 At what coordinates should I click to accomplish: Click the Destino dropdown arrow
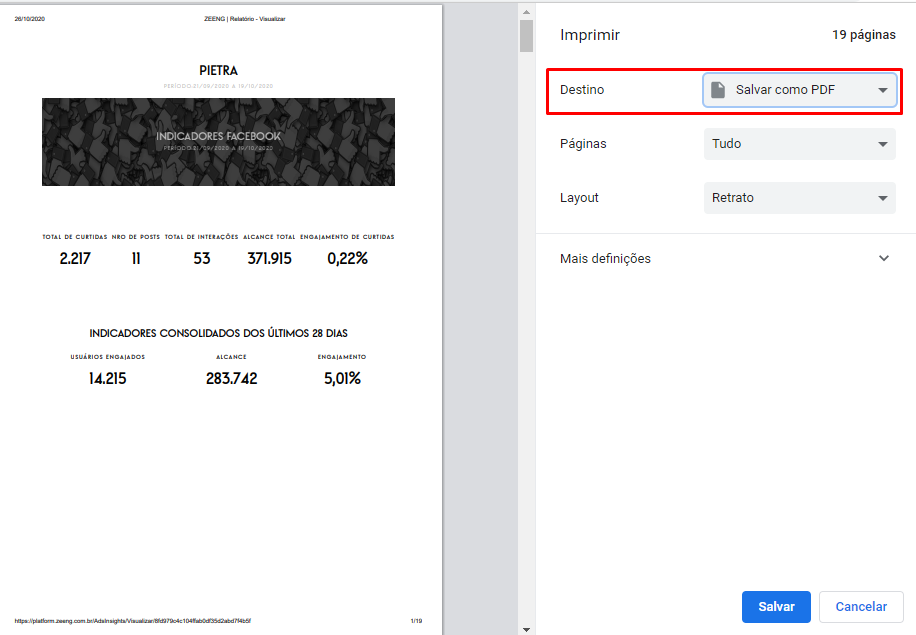(x=882, y=90)
